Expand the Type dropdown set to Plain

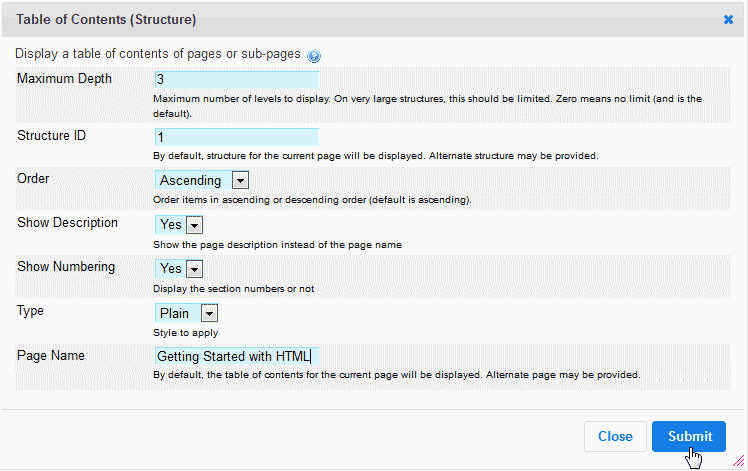tap(209, 313)
